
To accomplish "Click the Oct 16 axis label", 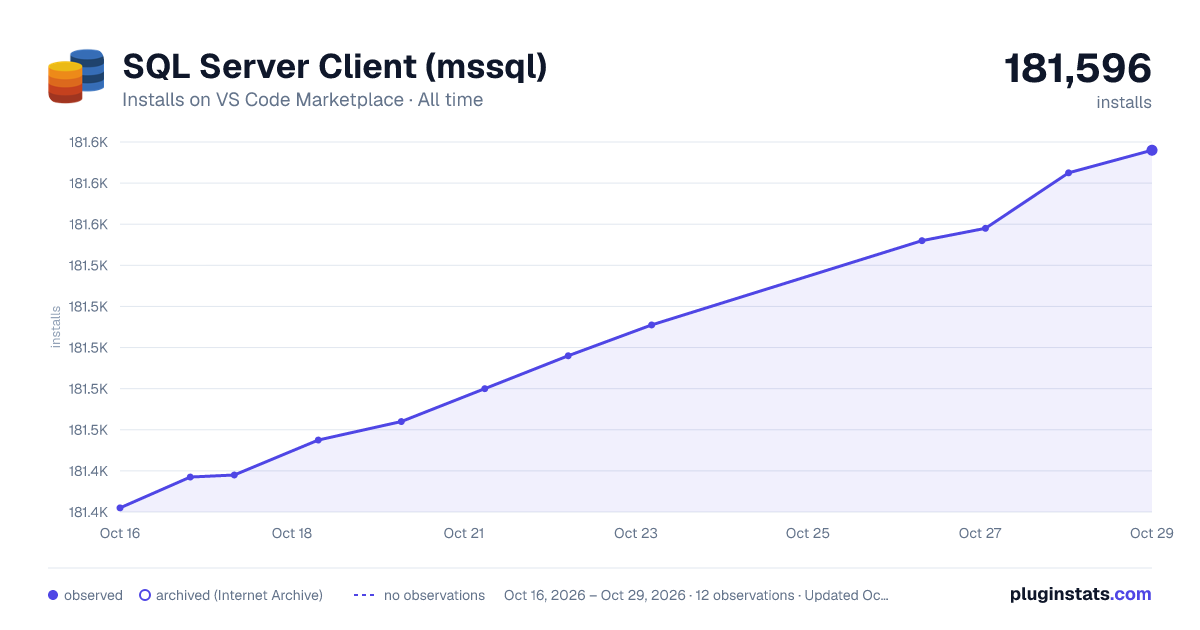I will pos(120,533).
